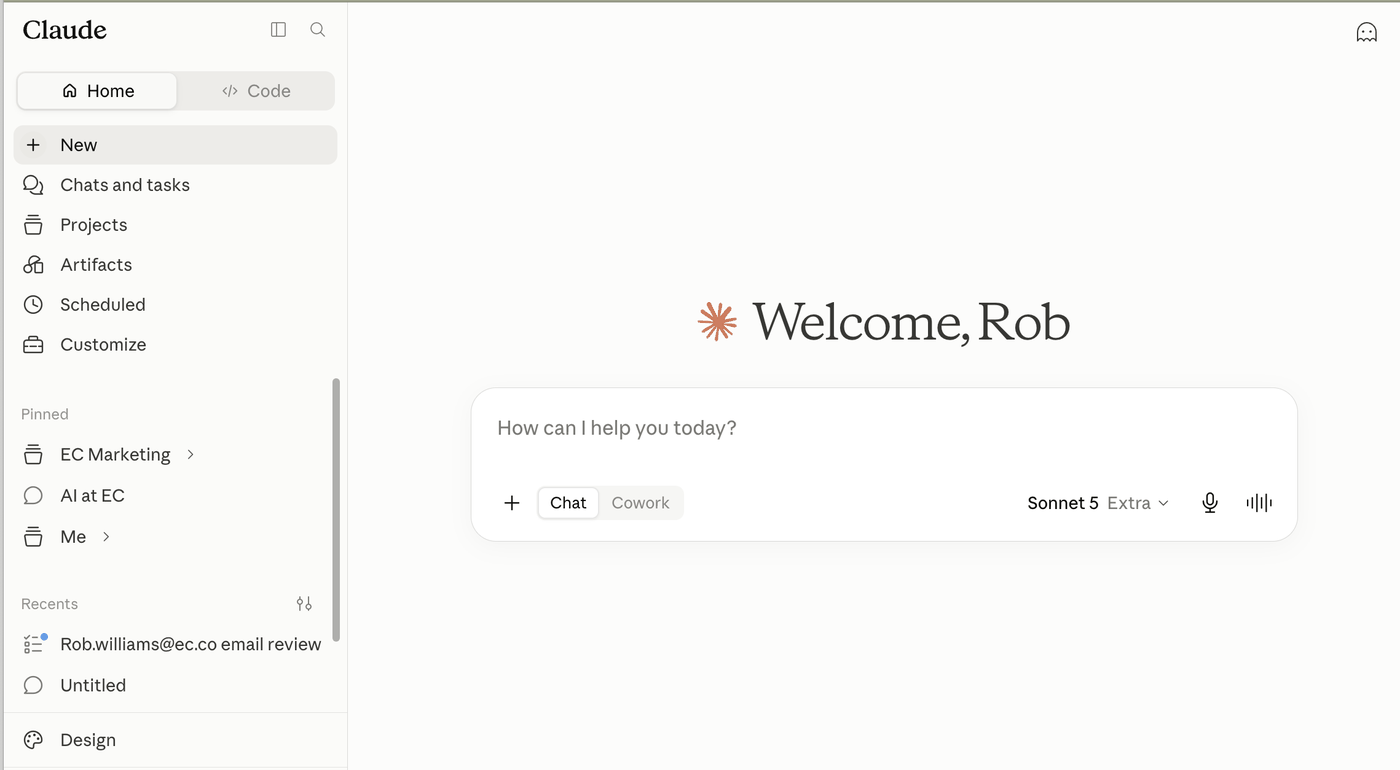Open Scheduled in the sidebar
The width and height of the screenshot is (1400, 770).
click(175, 305)
